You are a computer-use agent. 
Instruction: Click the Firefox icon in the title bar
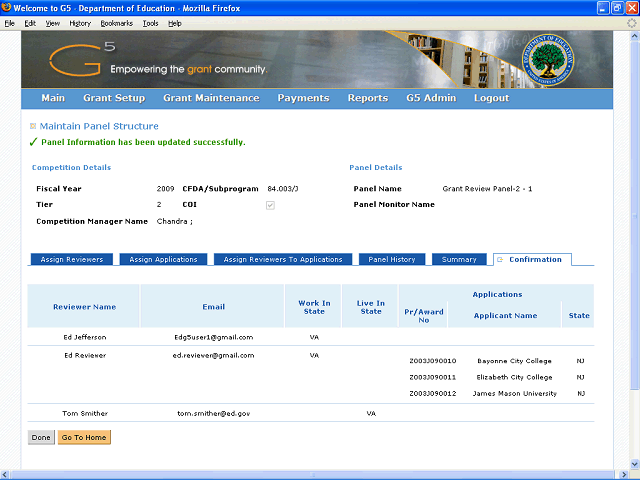coord(8,8)
